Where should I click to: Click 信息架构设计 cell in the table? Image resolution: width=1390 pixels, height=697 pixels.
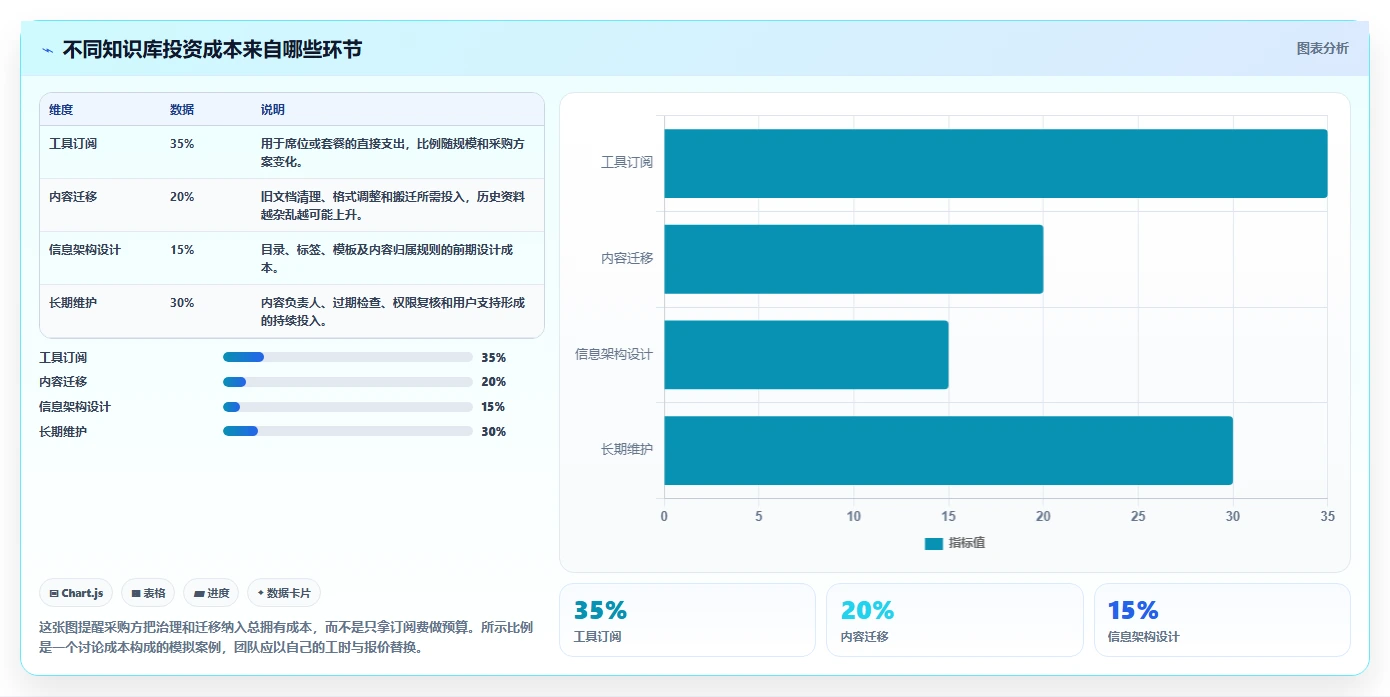click(85, 250)
